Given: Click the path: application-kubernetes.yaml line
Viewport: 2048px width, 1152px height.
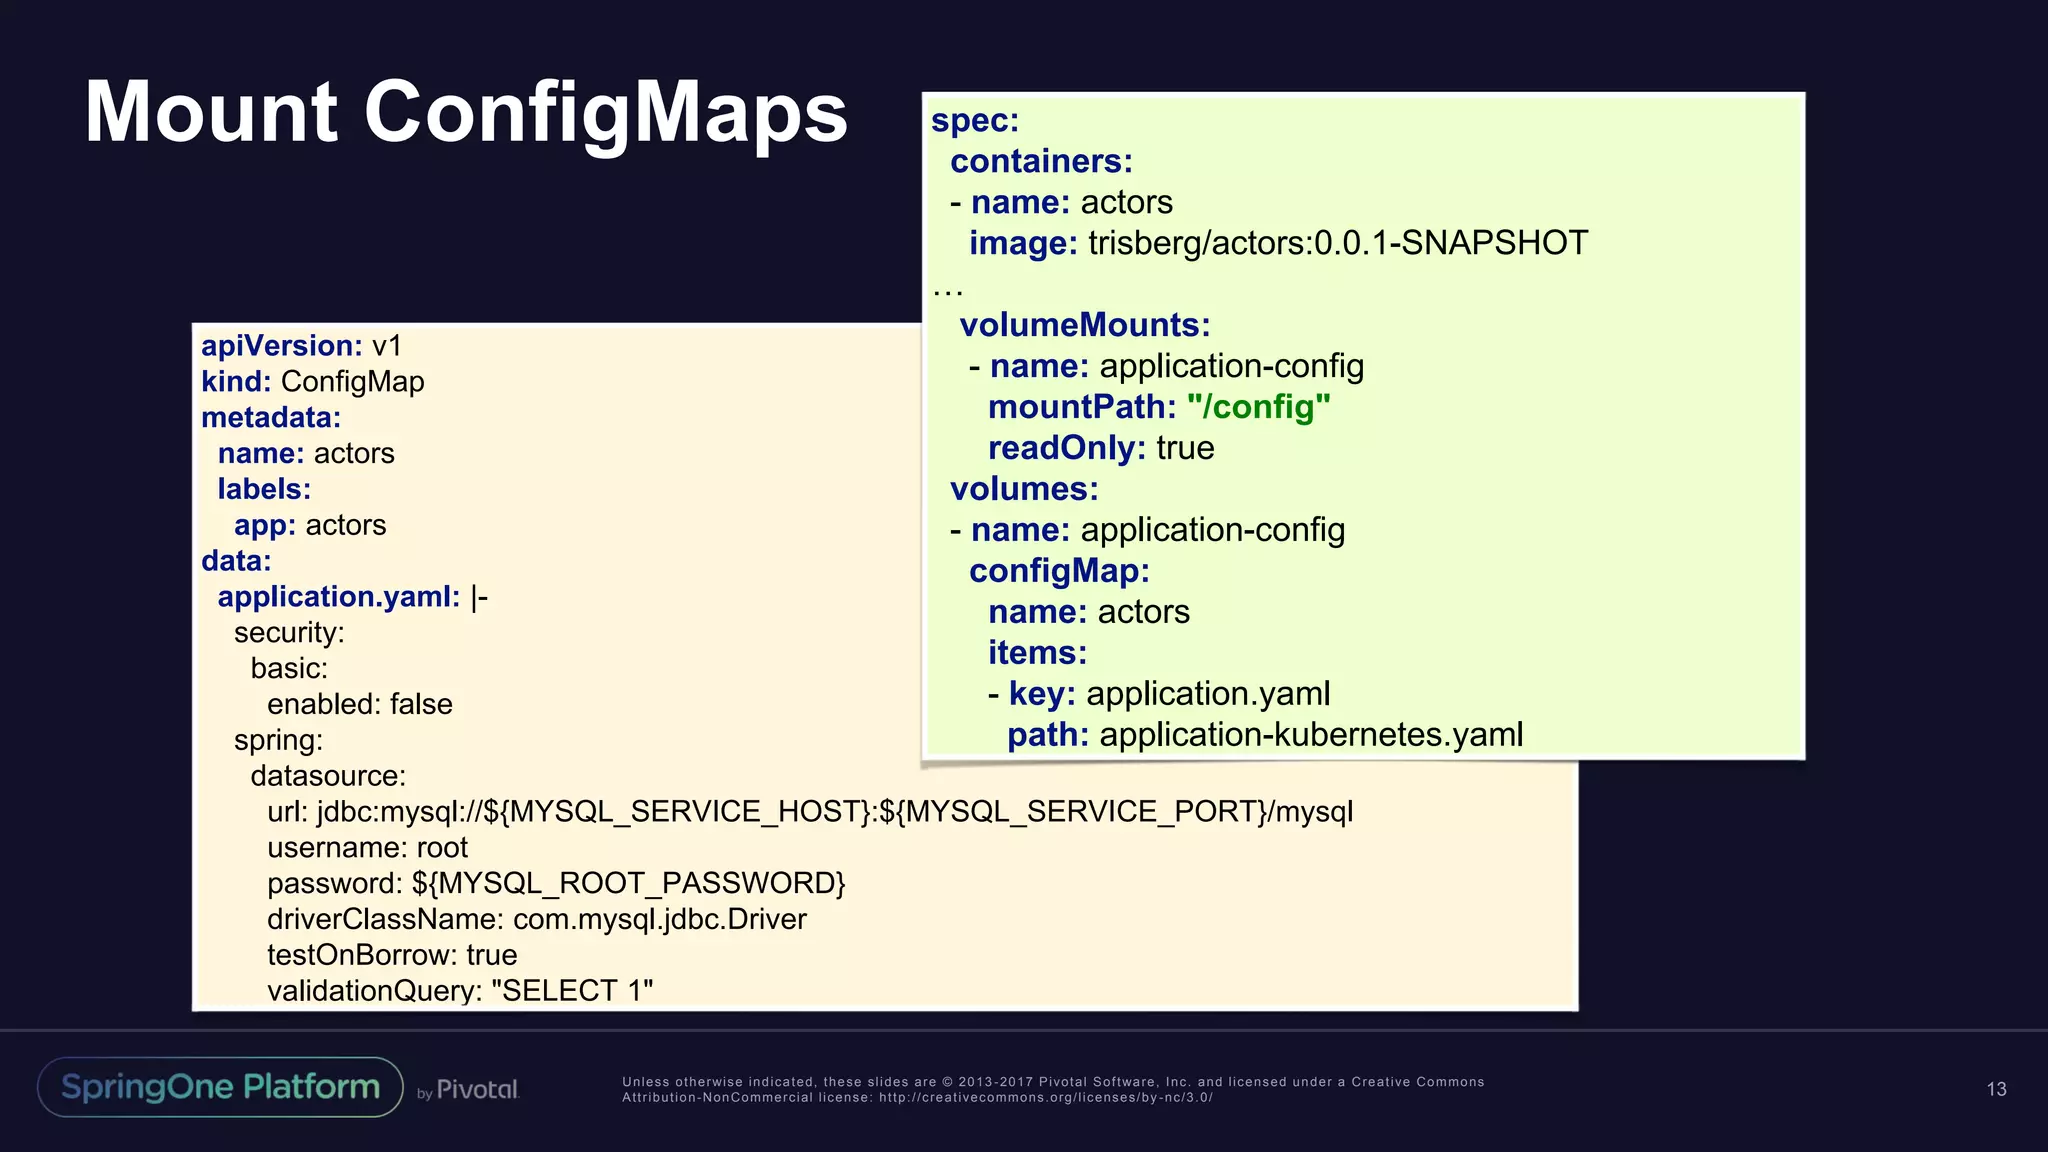Looking at the screenshot, I should pyautogui.click(x=1265, y=735).
